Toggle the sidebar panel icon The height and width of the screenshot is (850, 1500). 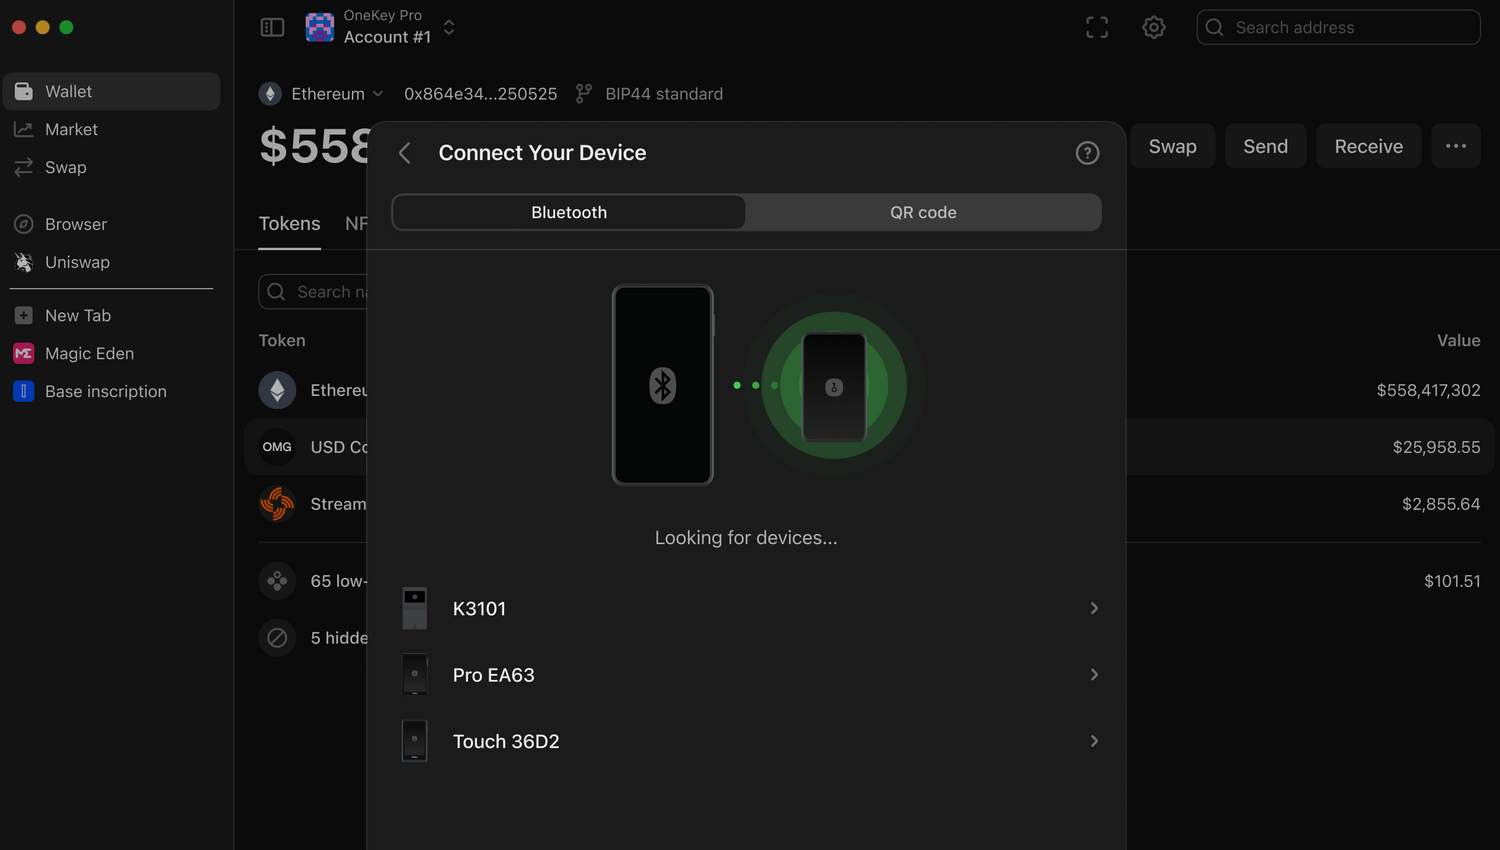tap(272, 28)
